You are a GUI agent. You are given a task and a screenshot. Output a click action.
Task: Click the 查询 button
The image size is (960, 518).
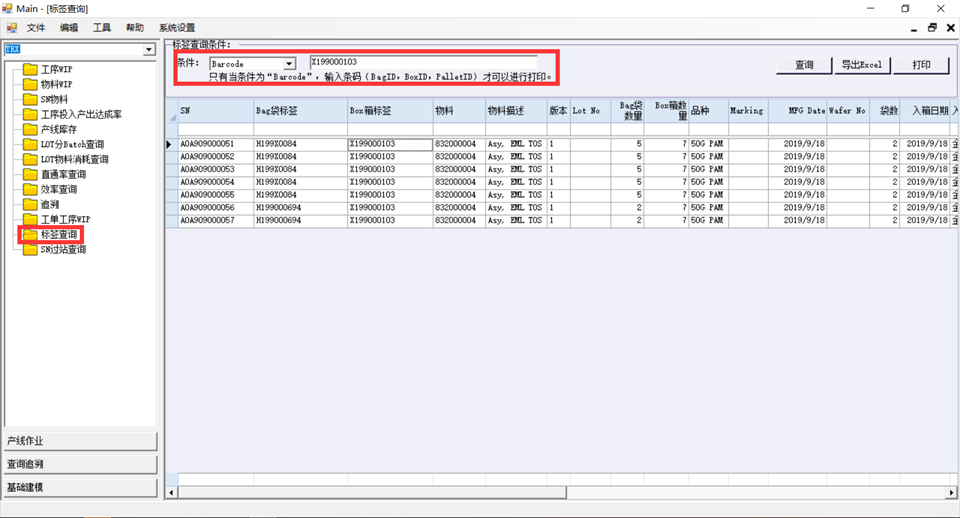(x=804, y=65)
